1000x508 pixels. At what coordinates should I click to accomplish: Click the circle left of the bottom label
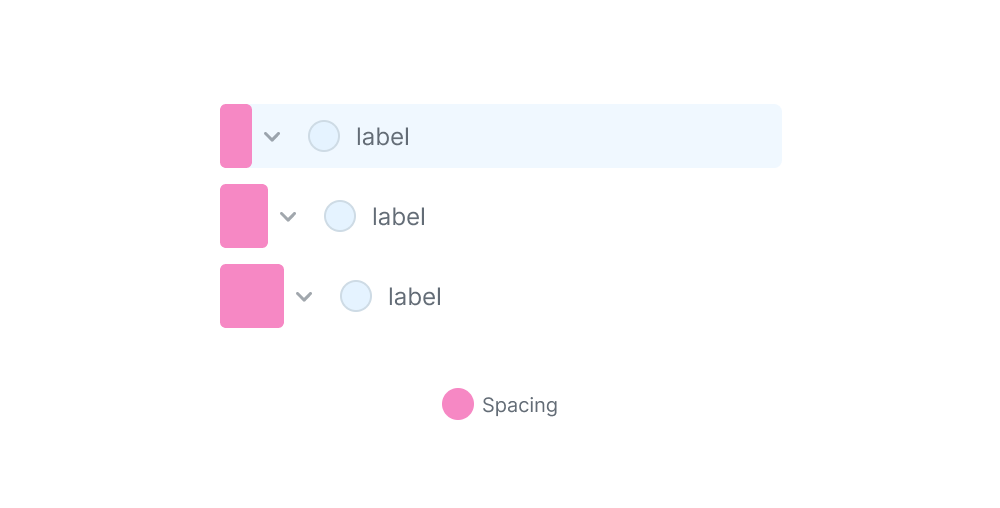click(356, 296)
